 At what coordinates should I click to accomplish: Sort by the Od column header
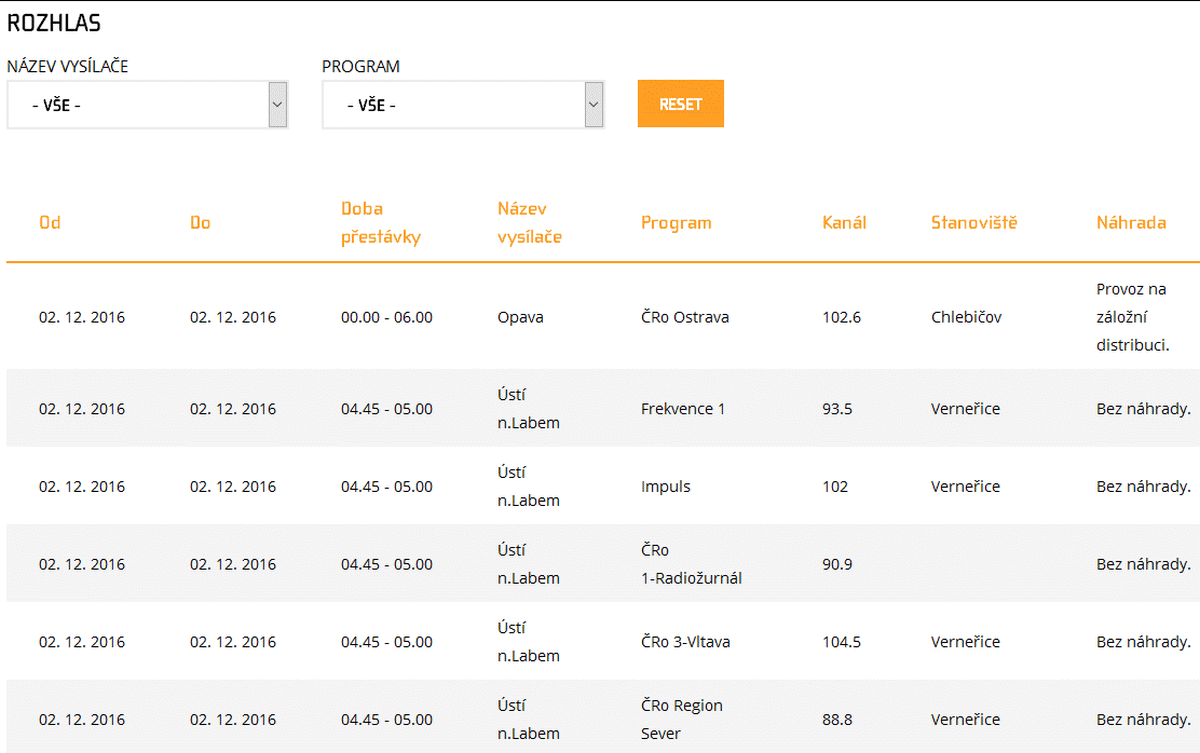(50, 223)
